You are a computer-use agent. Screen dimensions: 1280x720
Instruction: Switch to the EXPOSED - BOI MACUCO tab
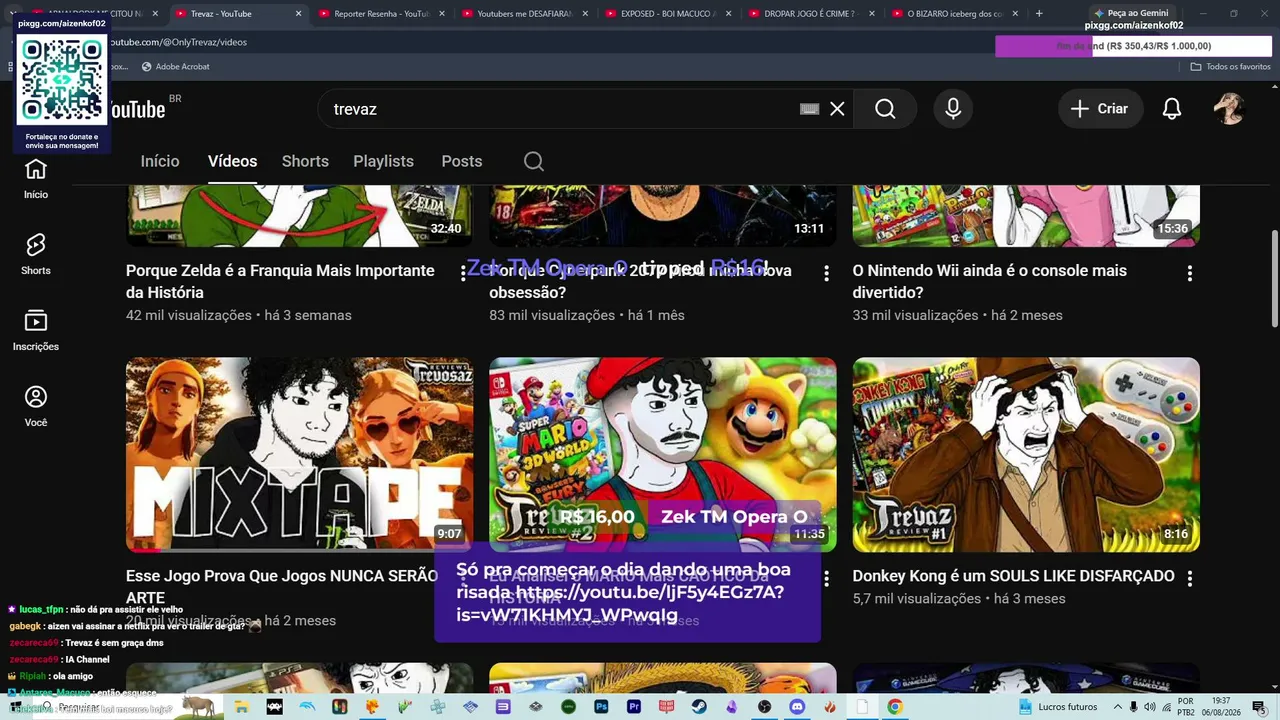668,14
